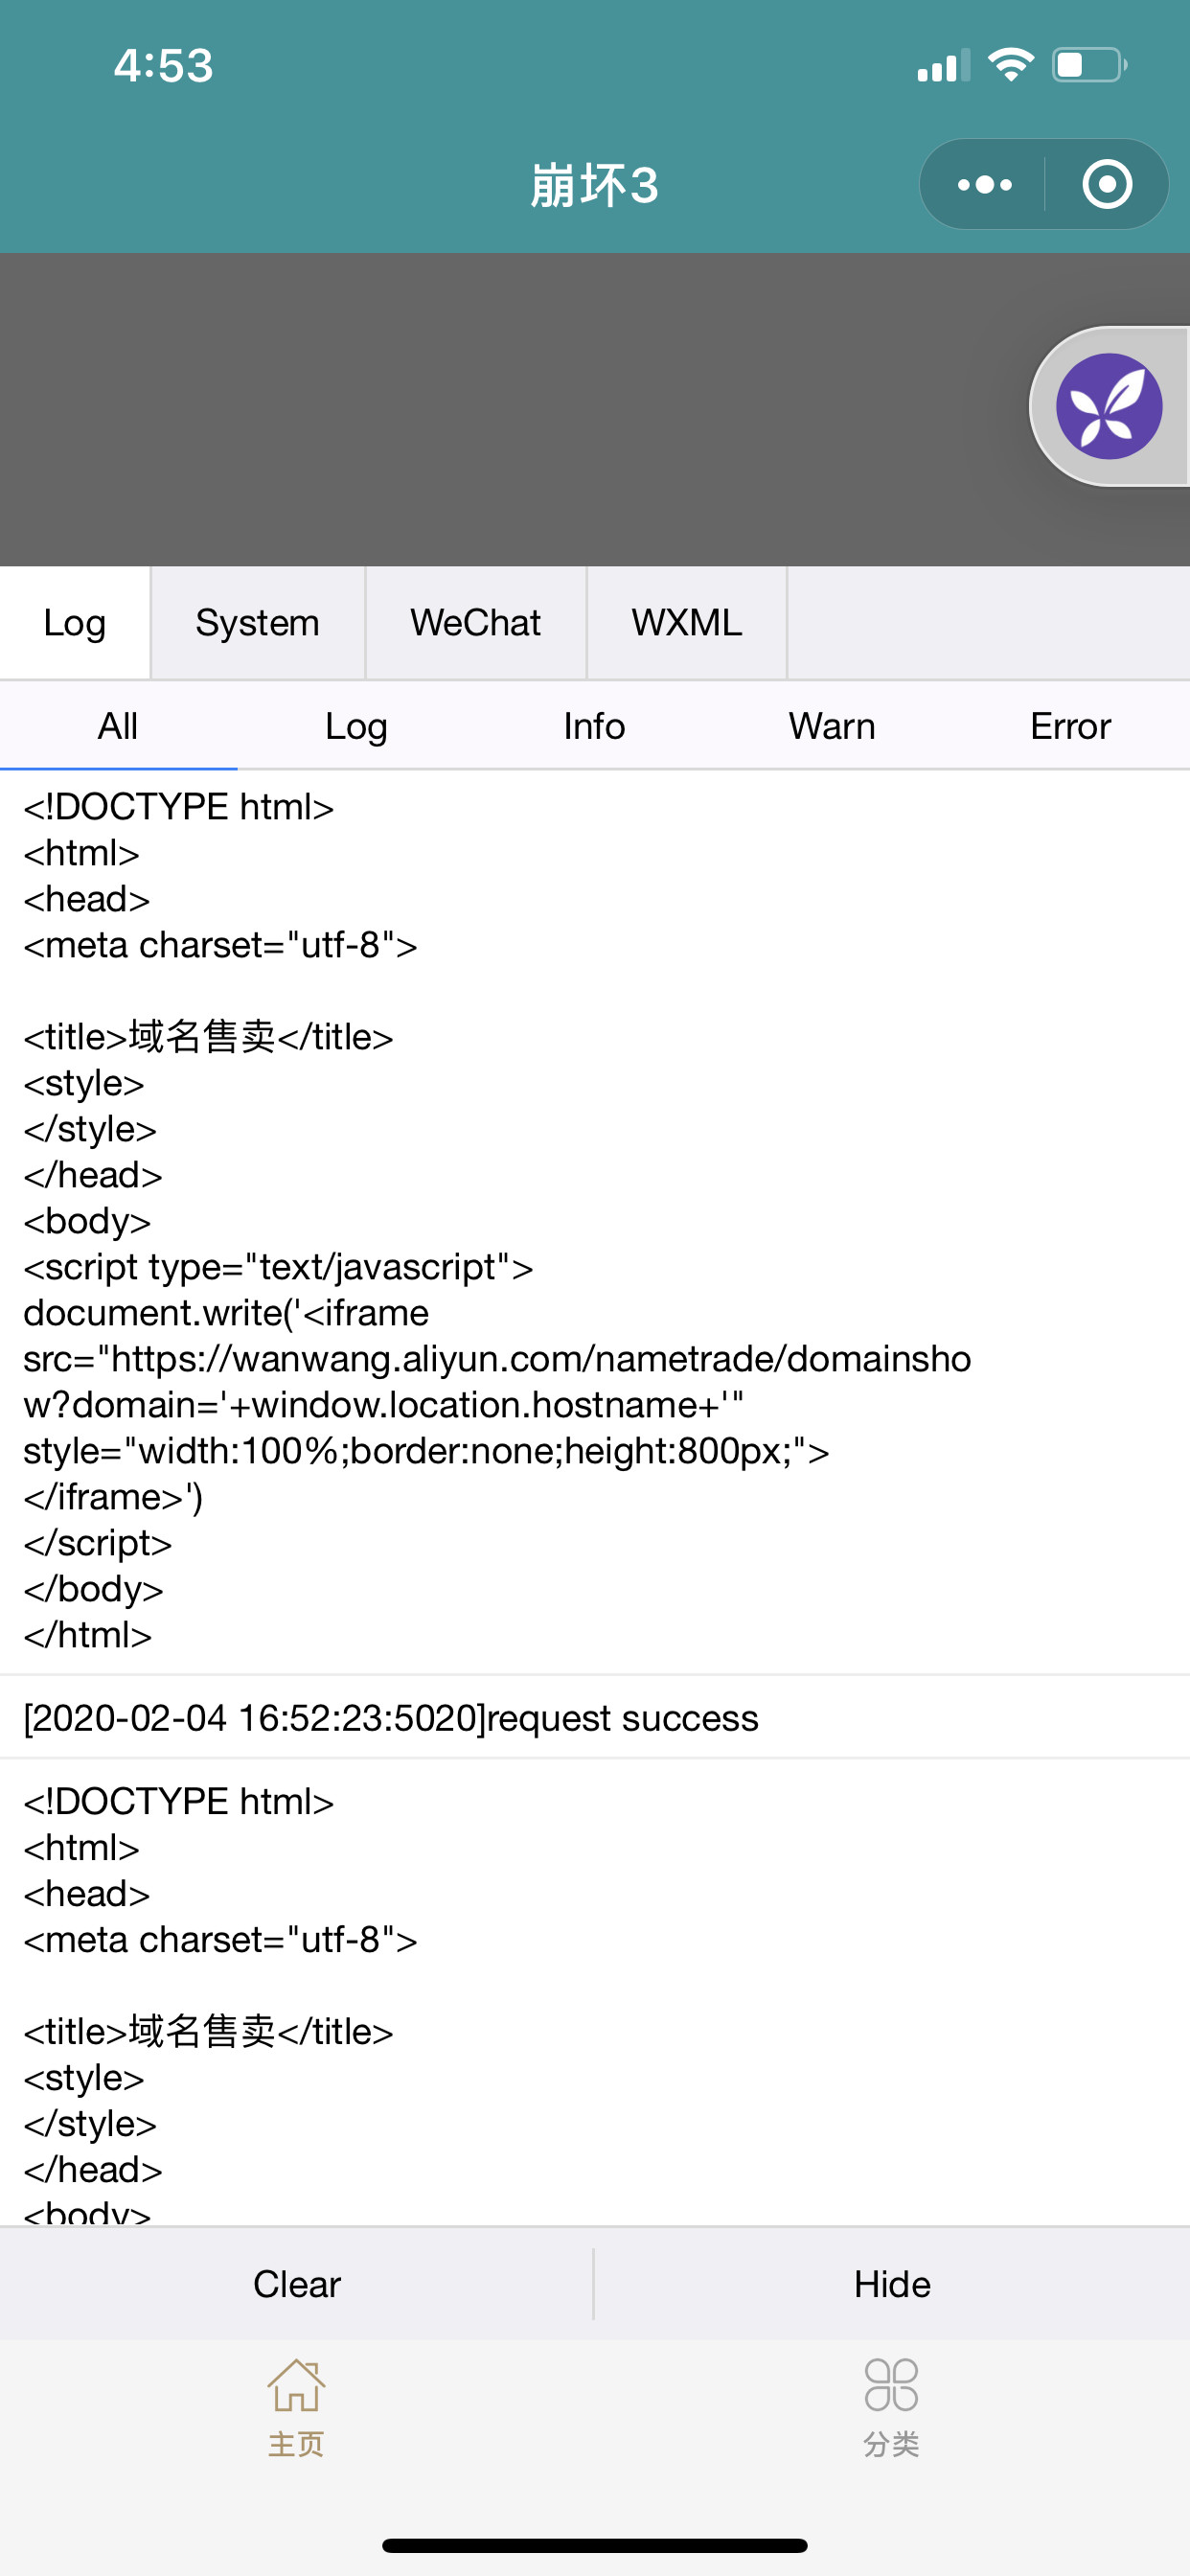
Task: Clear the console log
Action: pyautogui.click(x=297, y=2285)
